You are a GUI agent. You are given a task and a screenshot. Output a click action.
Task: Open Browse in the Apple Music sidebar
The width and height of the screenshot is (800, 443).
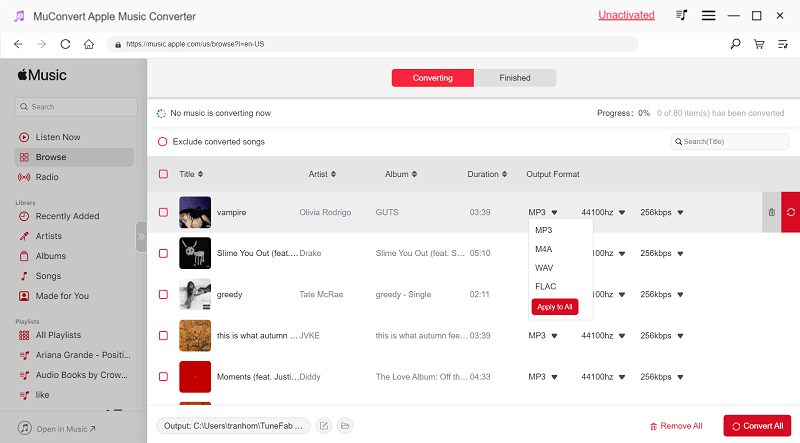(x=50, y=157)
